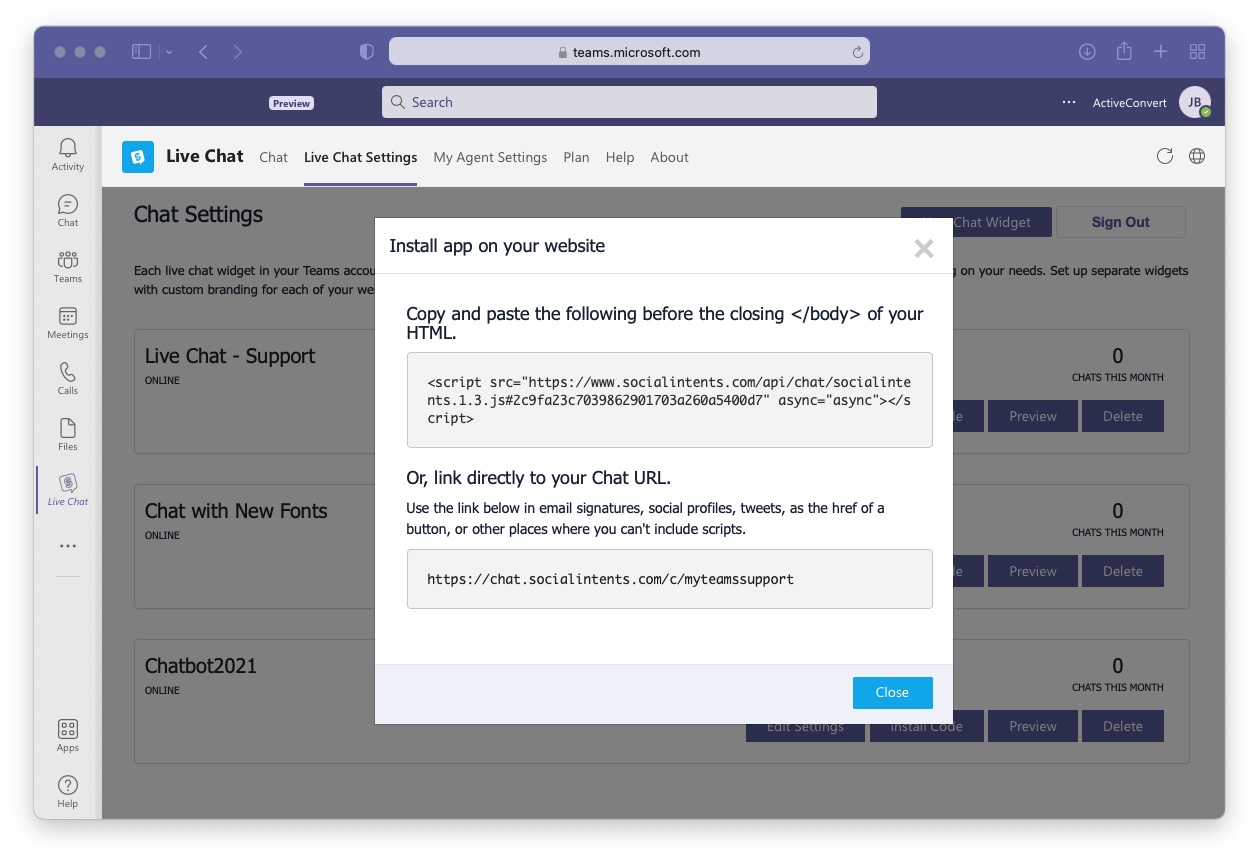Open the Calls phone icon

pos(68,378)
